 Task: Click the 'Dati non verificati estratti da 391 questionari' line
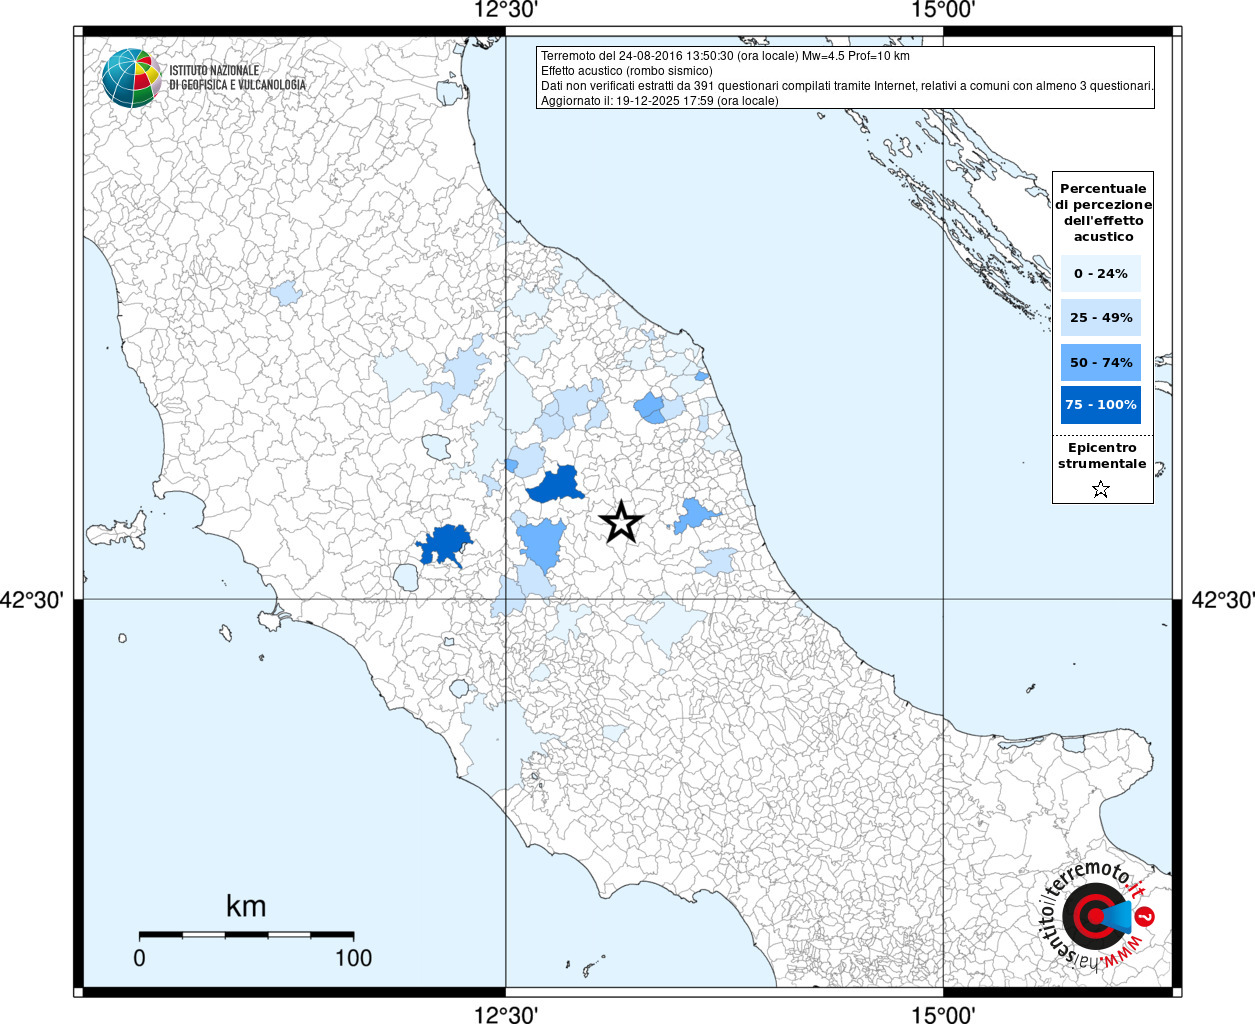coord(847,86)
